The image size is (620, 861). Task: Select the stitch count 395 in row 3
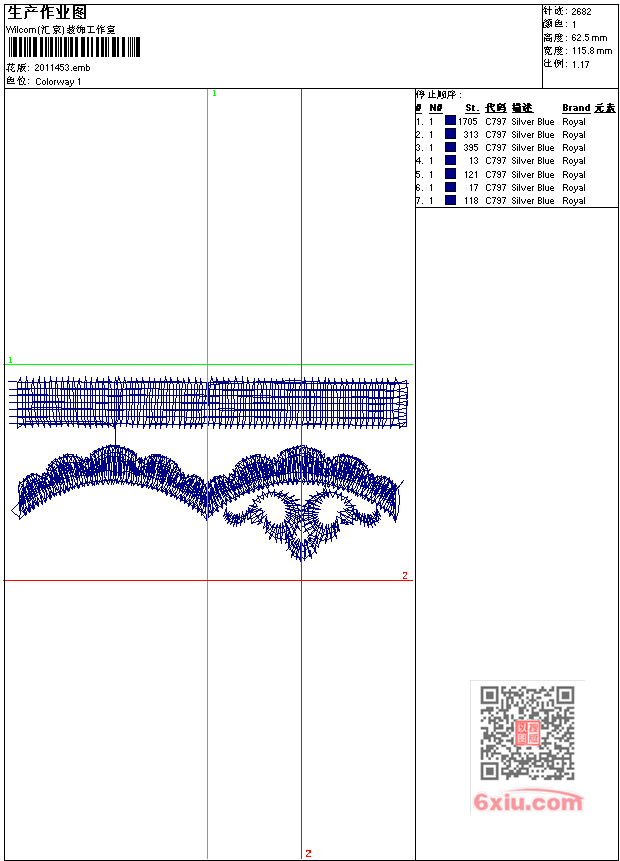click(471, 148)
